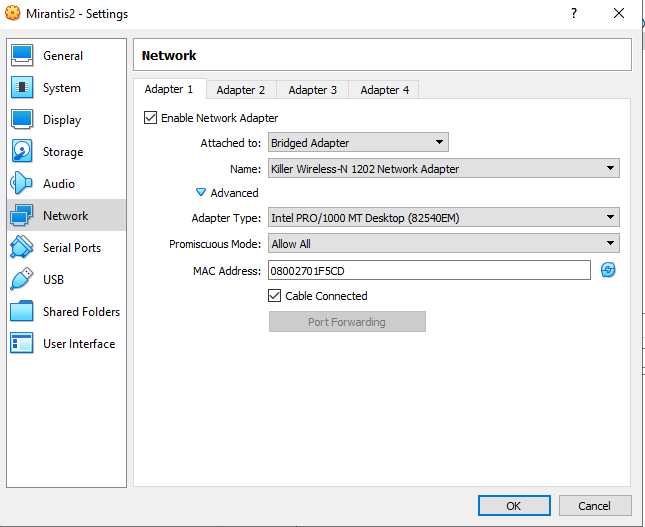Image resolution: width=645 pixels, height=527 pixels.
Task: Switch to the Adapter 2 tab
Action: pyautogui.click(x=241, y=90)
